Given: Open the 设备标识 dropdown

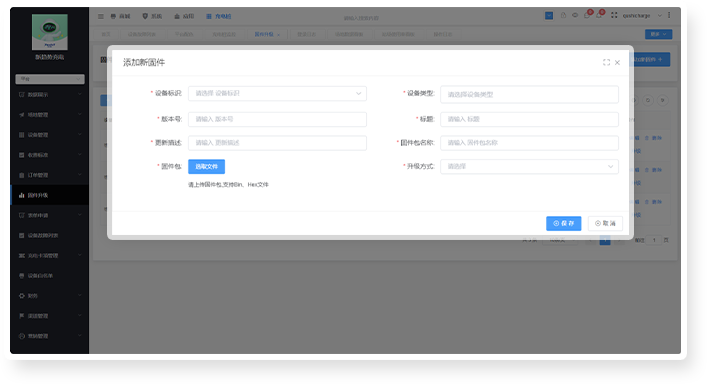Looking at the screenshot, I should click(x=277, y=94).
